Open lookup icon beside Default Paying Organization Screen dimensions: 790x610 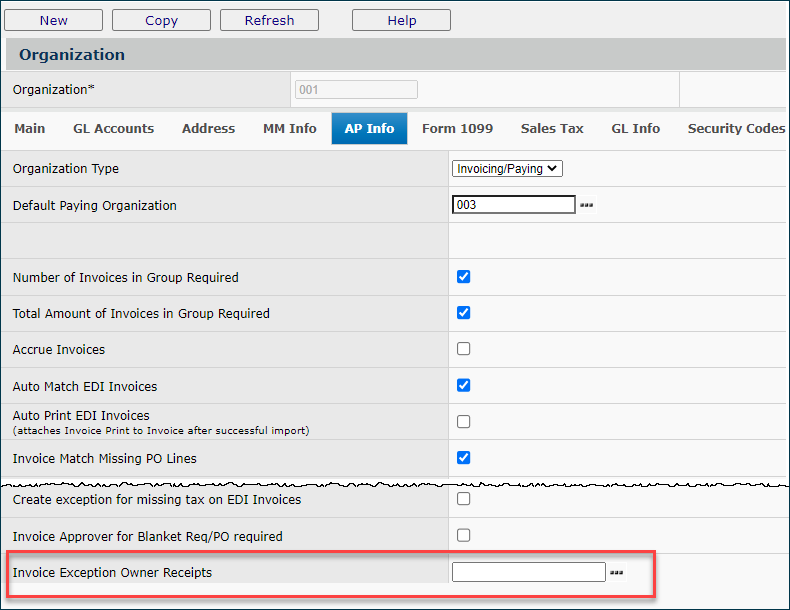click(587, 206)
